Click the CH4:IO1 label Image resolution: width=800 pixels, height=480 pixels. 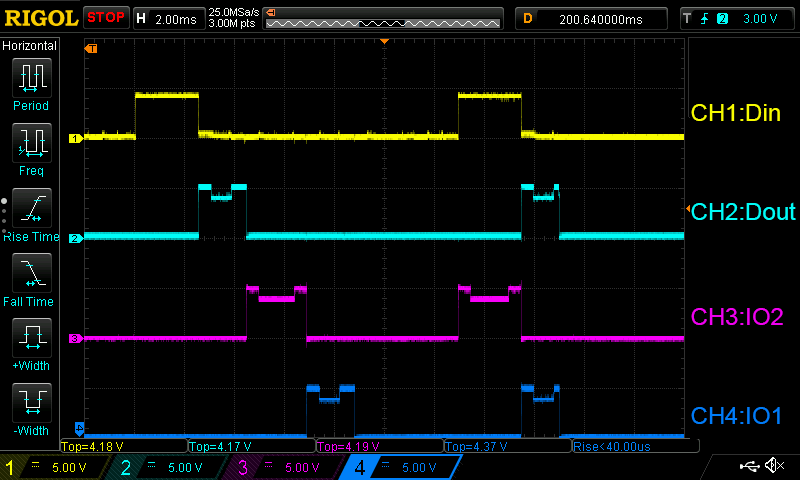[x=736, y=416]
